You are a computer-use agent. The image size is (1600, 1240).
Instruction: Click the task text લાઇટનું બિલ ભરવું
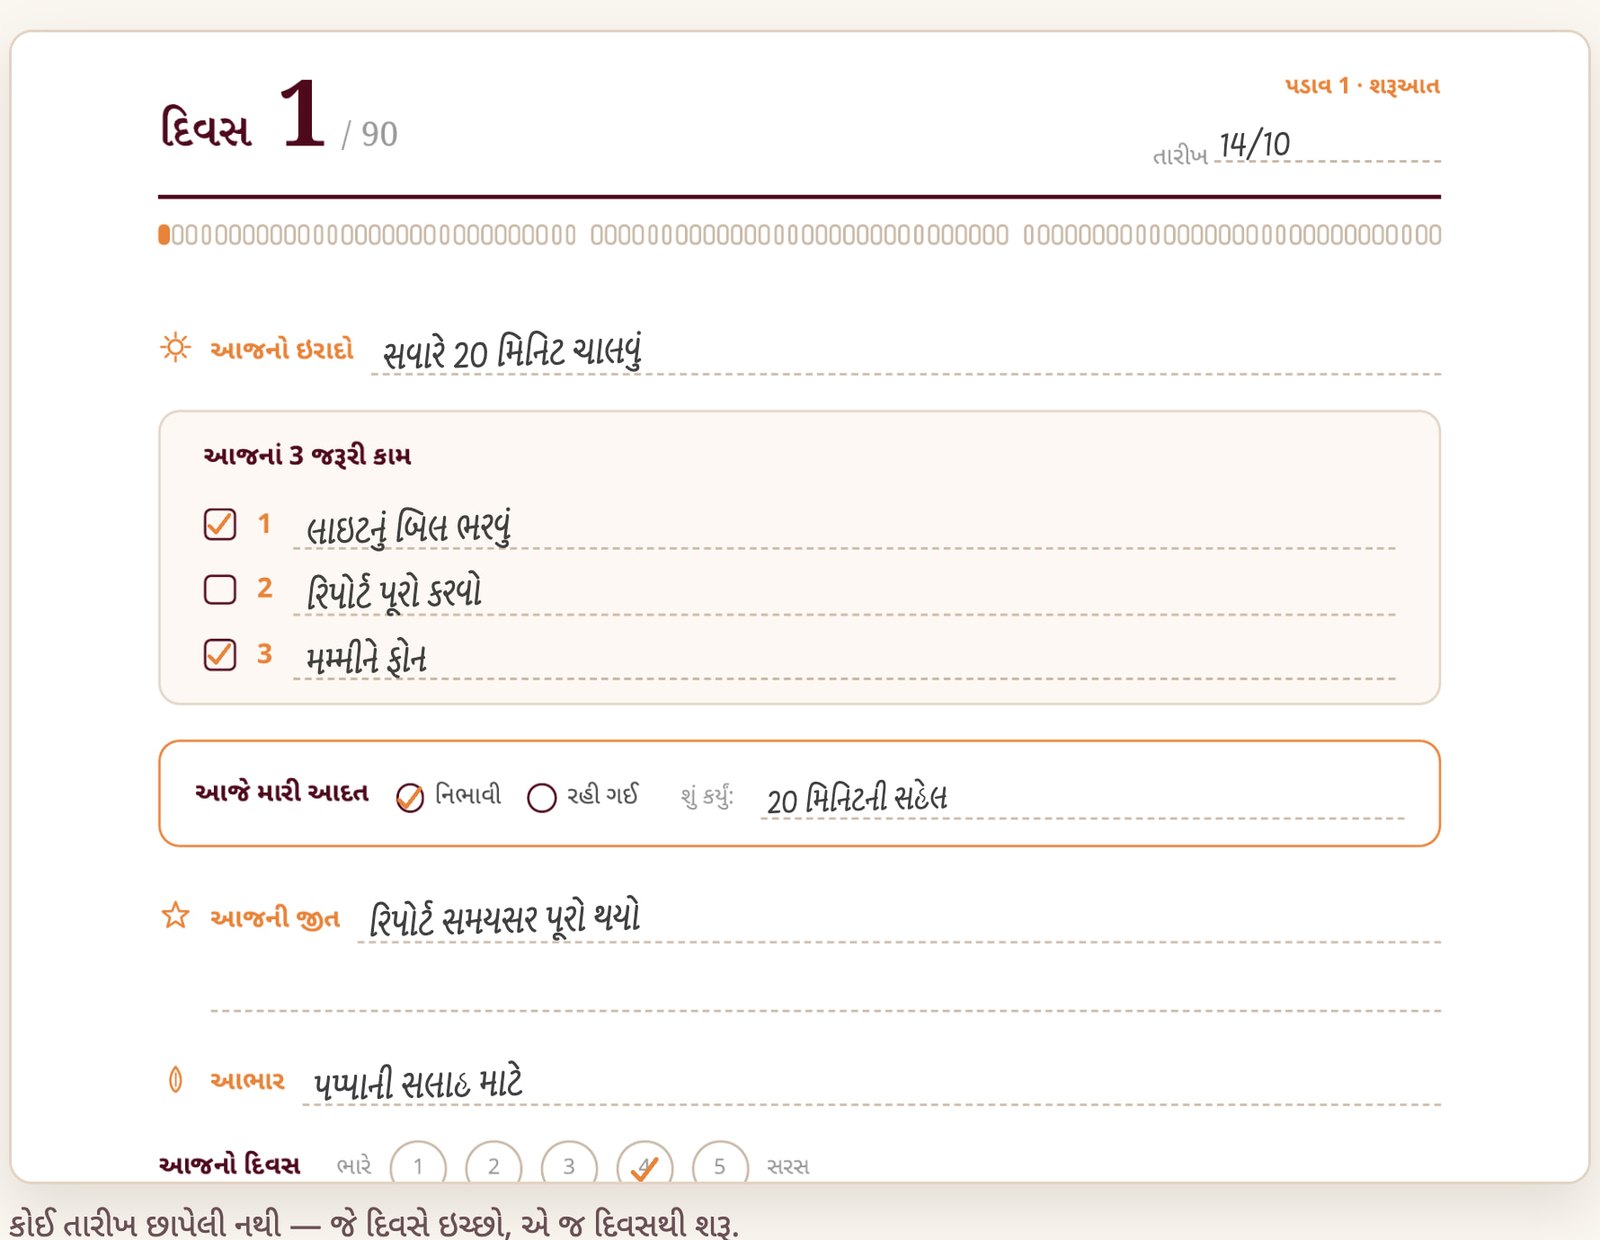tap(408, 528)
